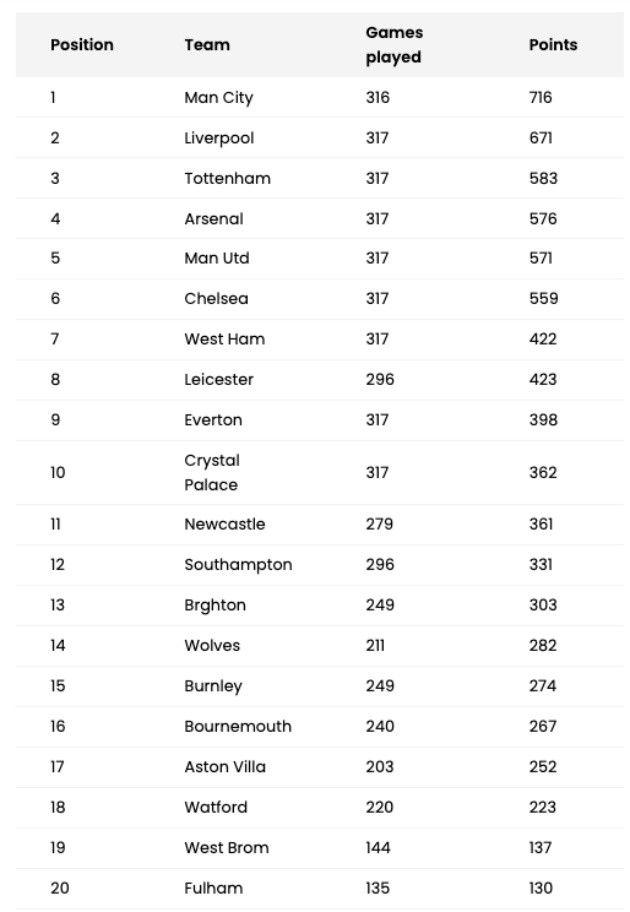The height and width of the screenshot is (912, 630).
Task: Click the Position column header
Action: coord(82,45)
